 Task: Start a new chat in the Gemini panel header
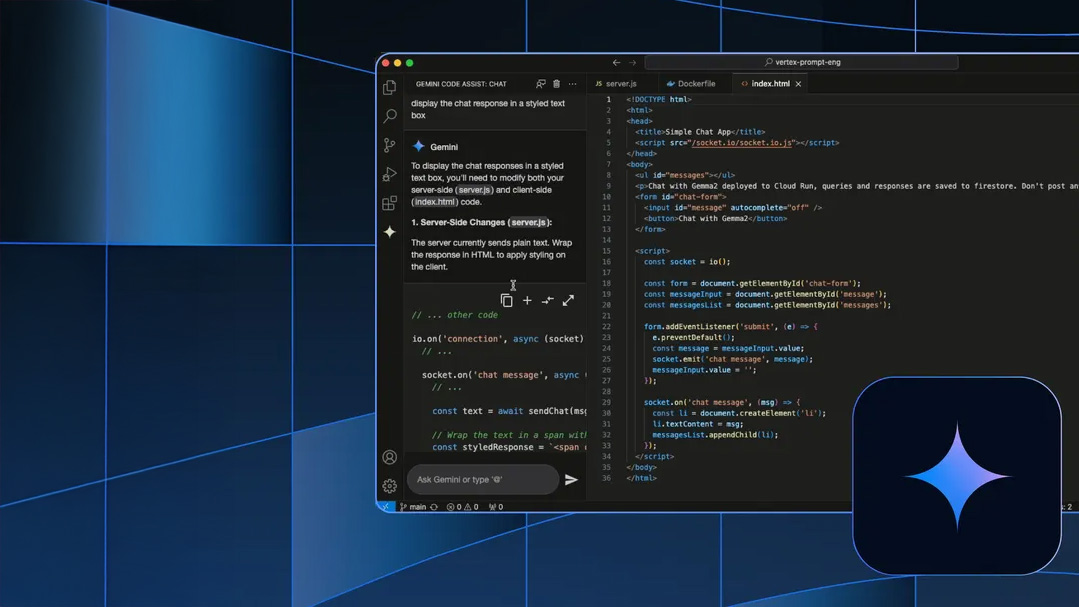click(541, 84)
